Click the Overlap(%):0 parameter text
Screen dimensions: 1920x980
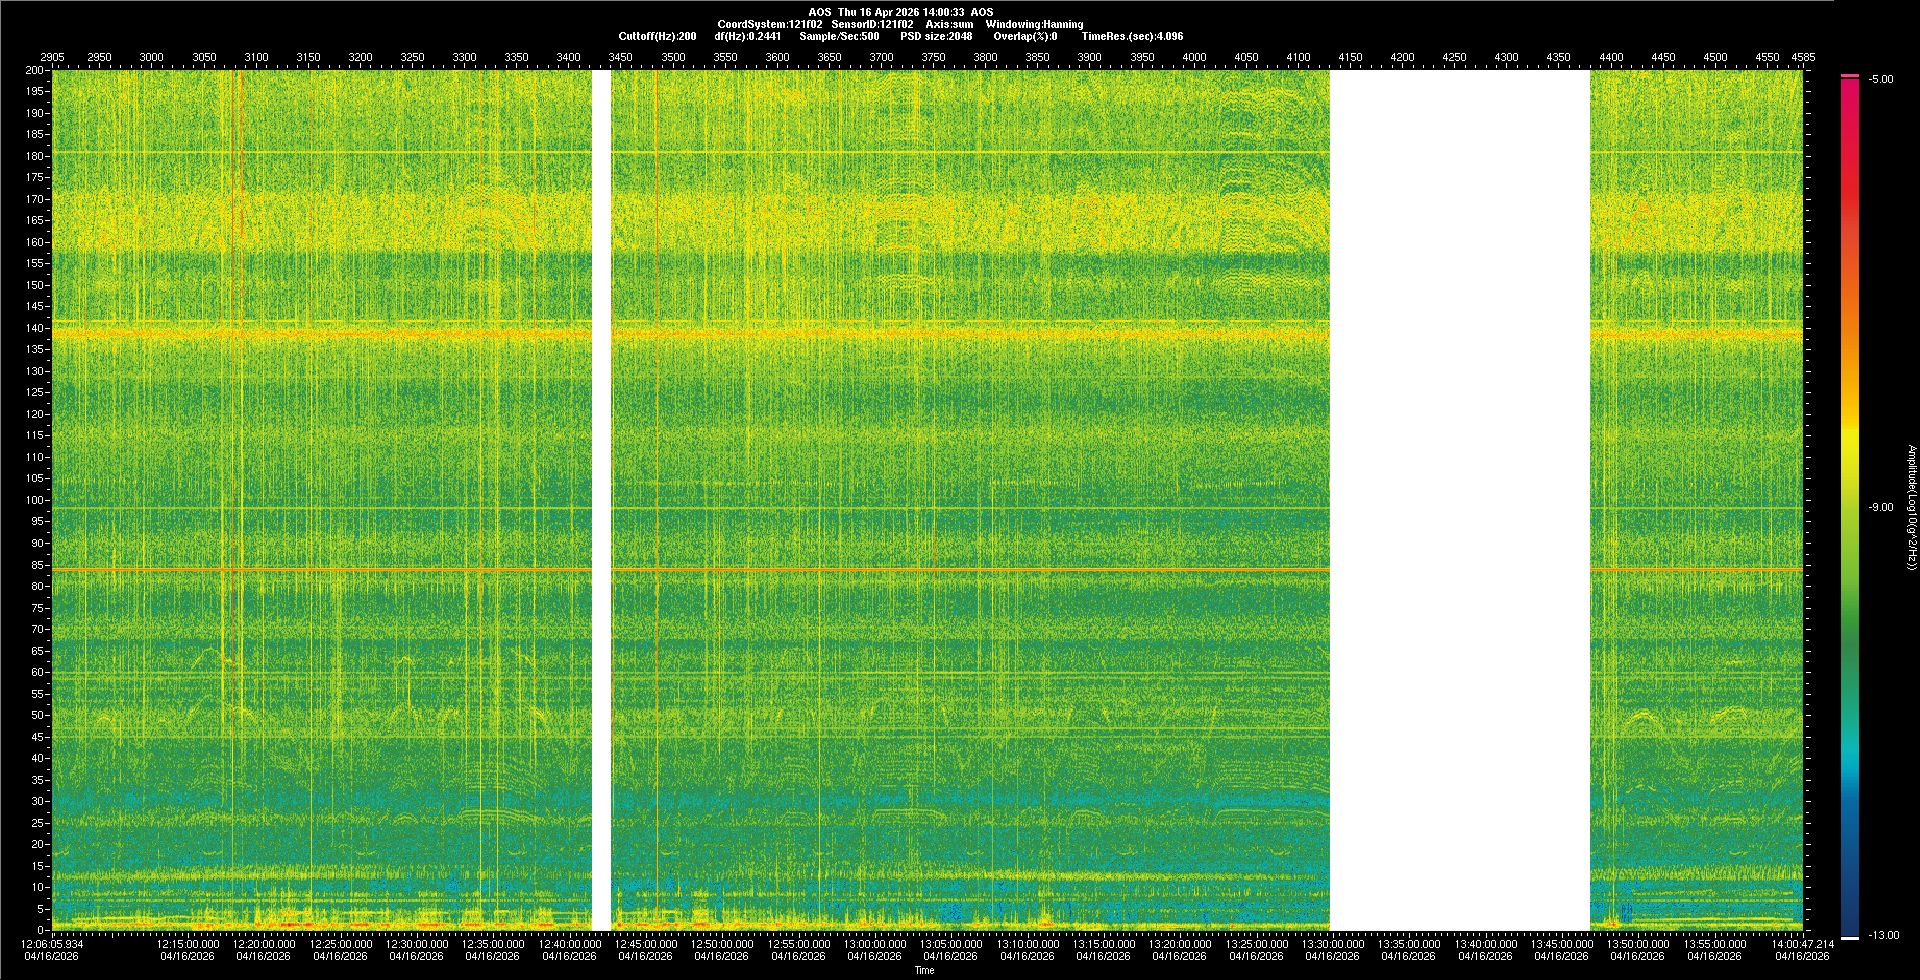1025,36
